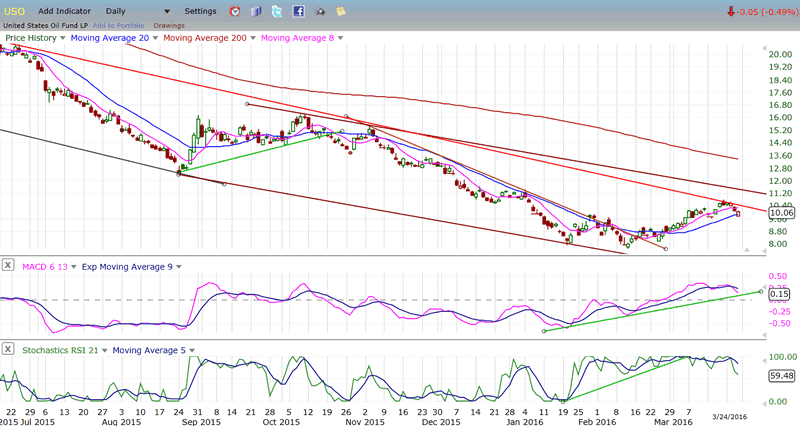This screenshot has width=800, height=426.
Task: Open the yellow notes icon
Action: pyautogui.click(x=341, y=12)
